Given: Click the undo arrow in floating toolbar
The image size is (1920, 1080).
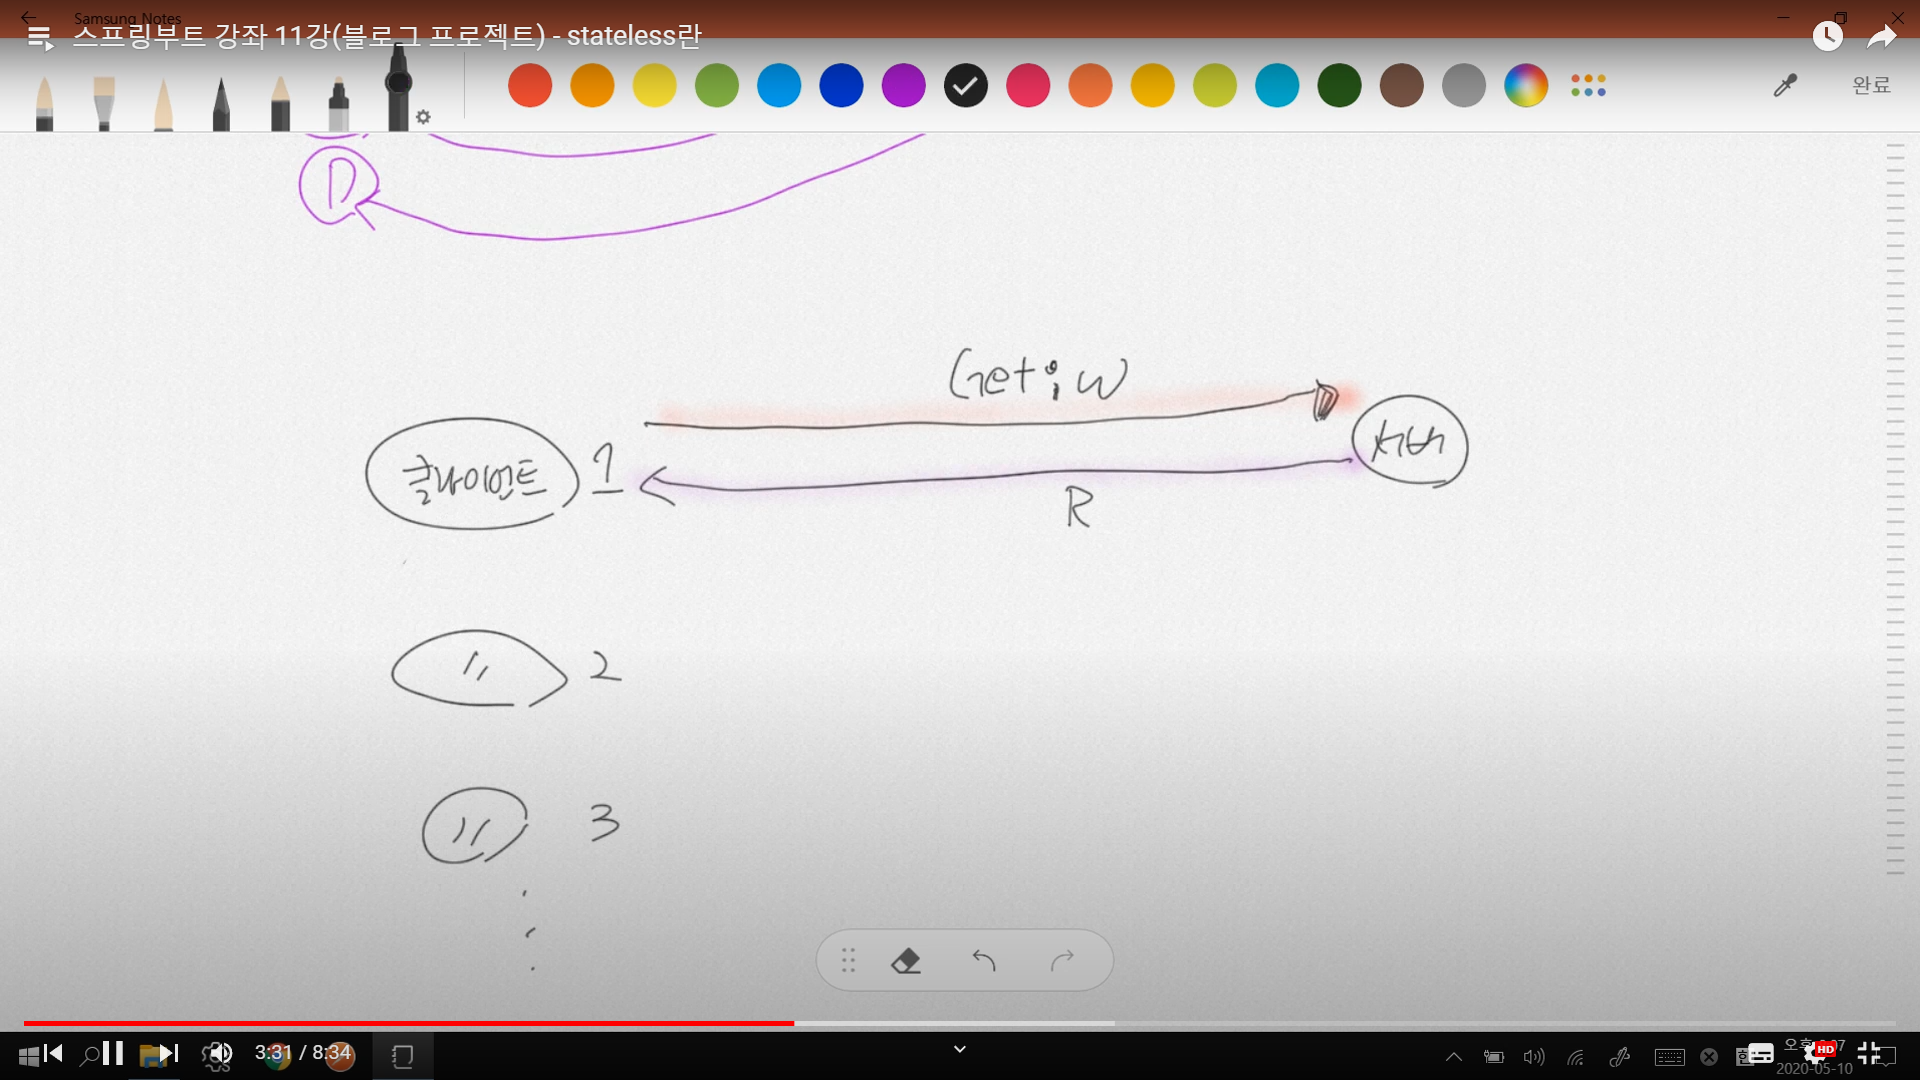Looking at the screenshot, I should (984, 961).
